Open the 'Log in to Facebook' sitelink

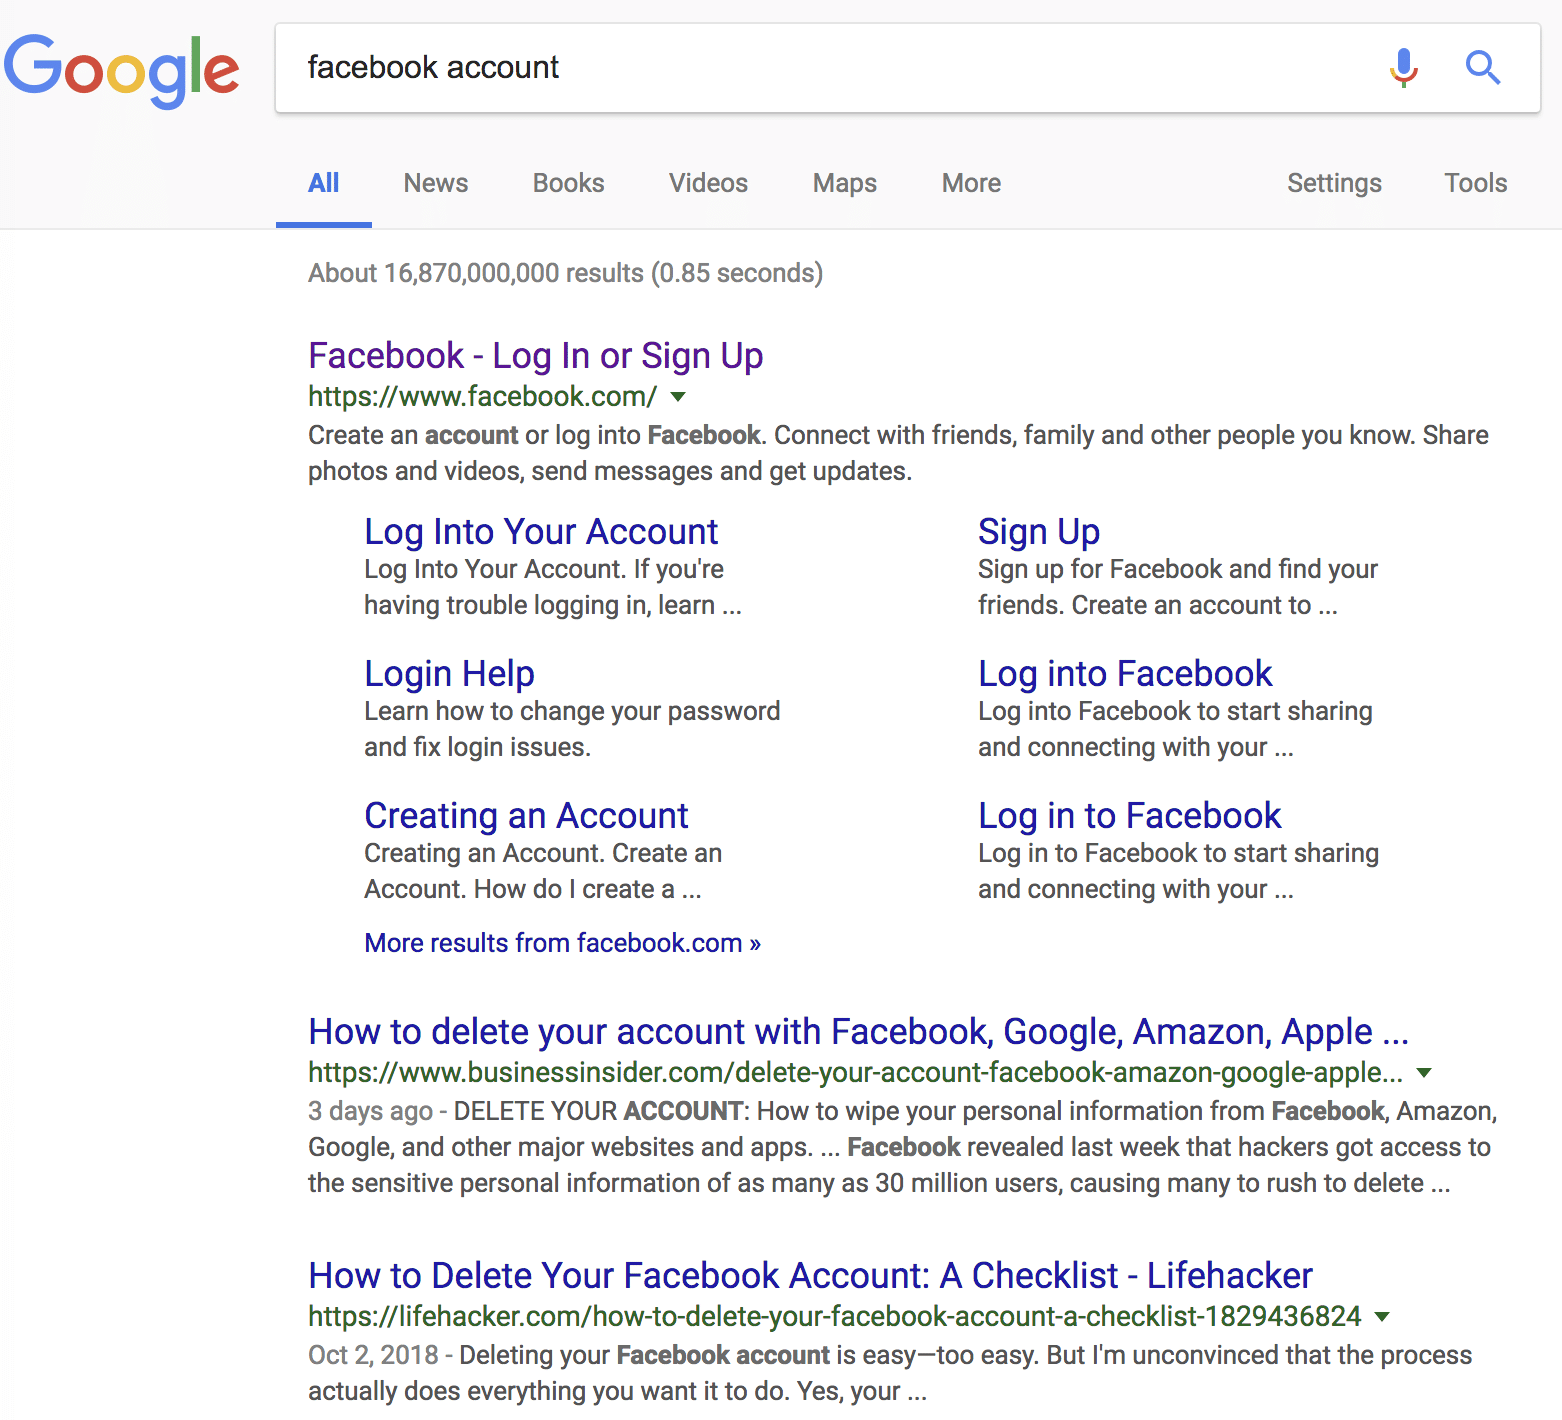pyautogui.click(x=1129, y=816)
